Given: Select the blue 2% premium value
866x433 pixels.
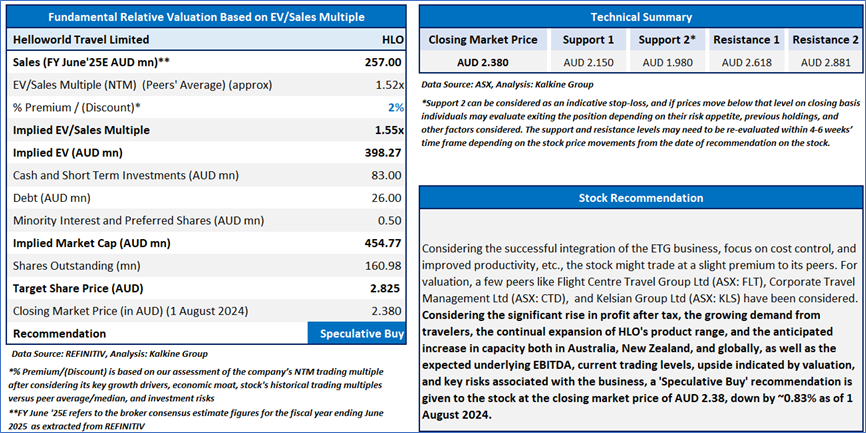Looking at the screenshot, I should 396,107.
